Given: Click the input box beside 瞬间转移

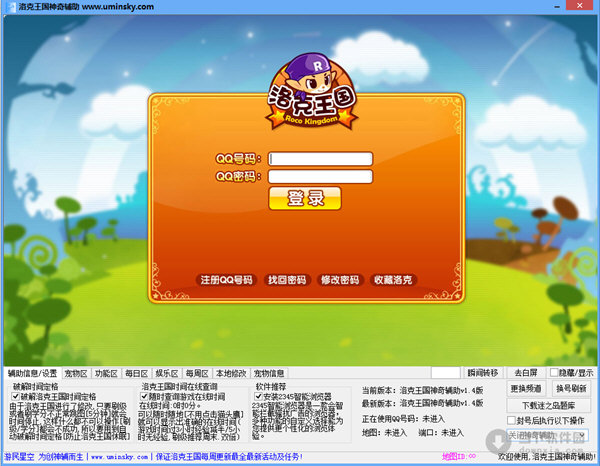Looking at the screenshot, I should pyautogui.click(x=445, y=373).
